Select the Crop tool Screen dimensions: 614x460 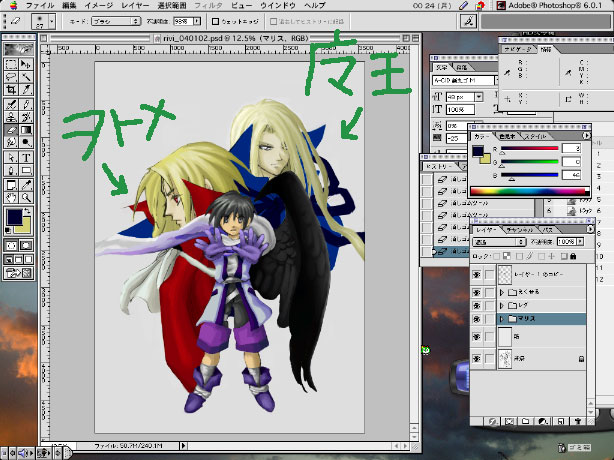click(11, 89)
